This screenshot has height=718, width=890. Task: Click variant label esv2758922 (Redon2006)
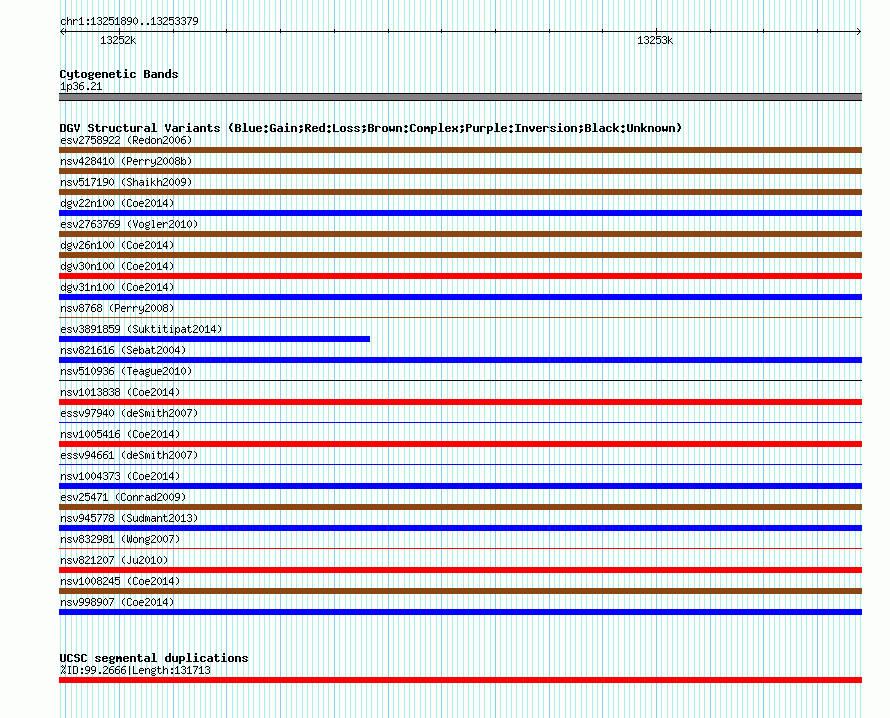pos(126,140)
